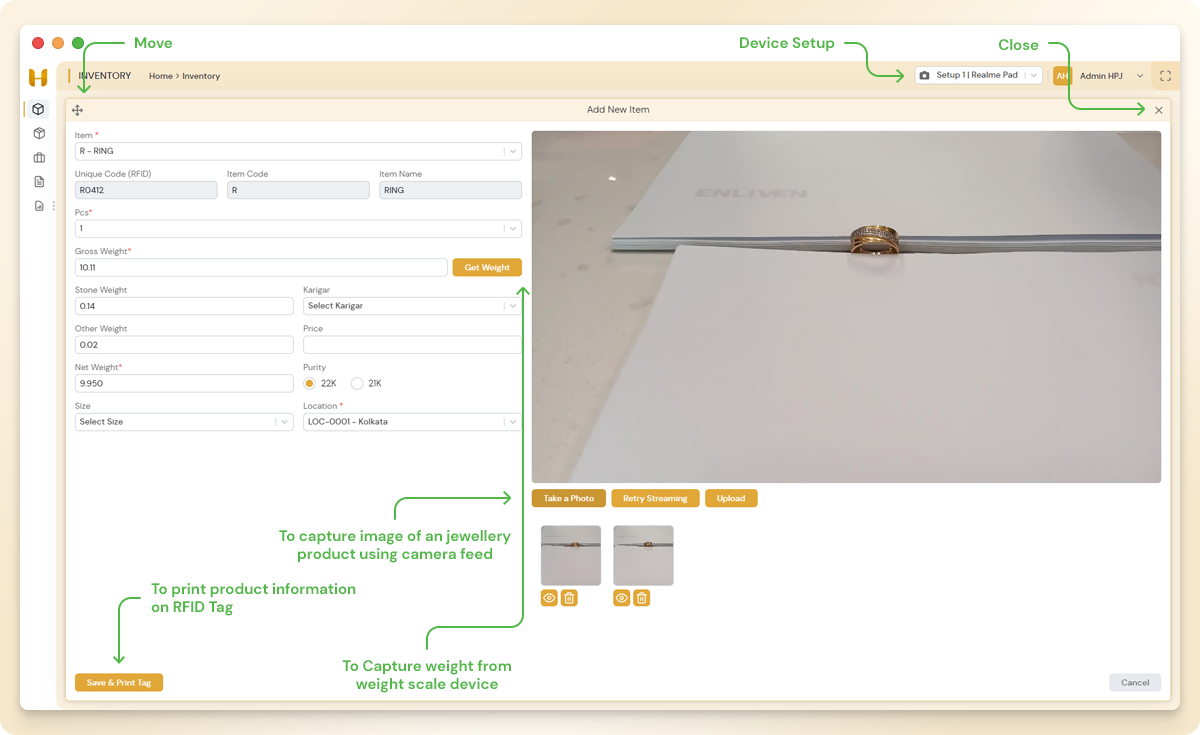Screen dimensions: 1200x735
Task: Preview the first captured jewellery photo
Action: coord(548,597)
